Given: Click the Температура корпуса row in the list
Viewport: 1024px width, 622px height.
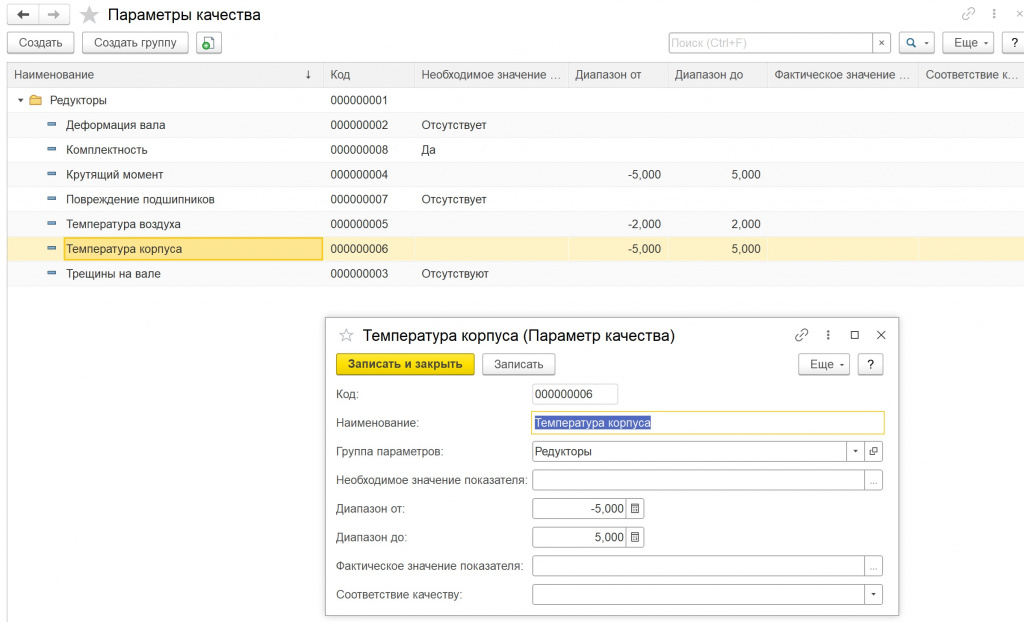Looking at the screenshot, I should point(515,249).
